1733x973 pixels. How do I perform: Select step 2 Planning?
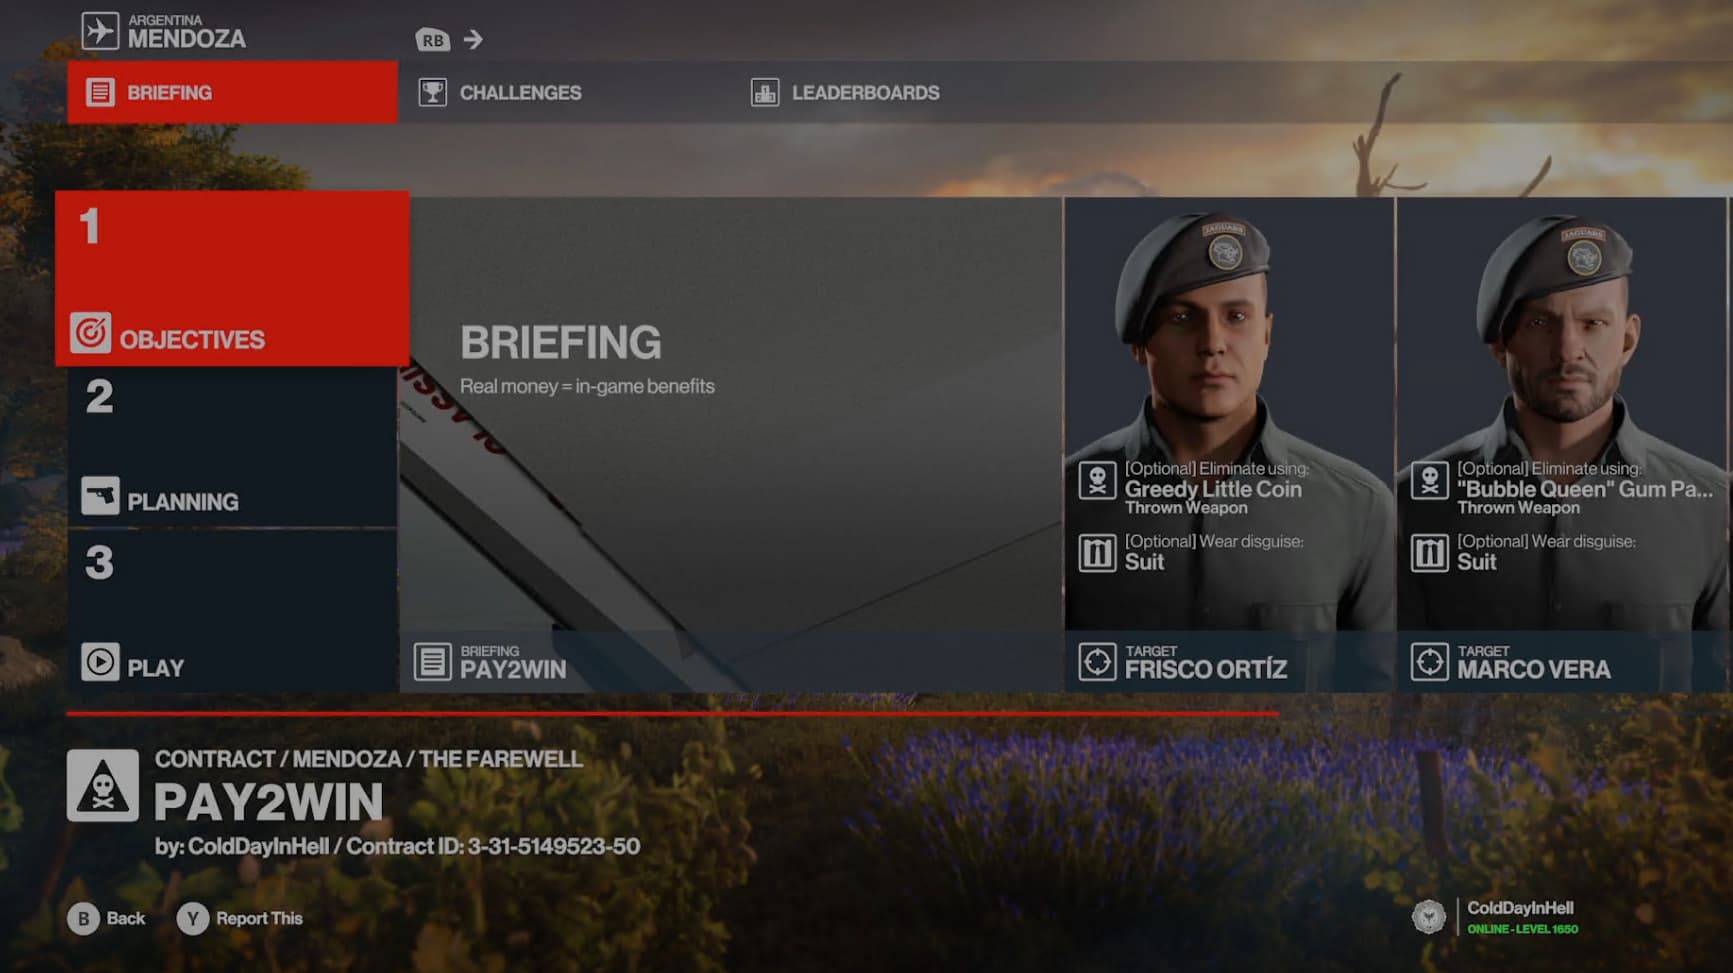click(x=232, y=446)
